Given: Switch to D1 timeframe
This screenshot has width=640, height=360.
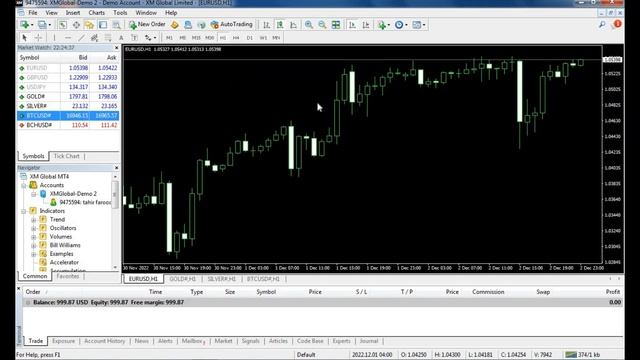Looking at the screenshot, I should (249, 38).
